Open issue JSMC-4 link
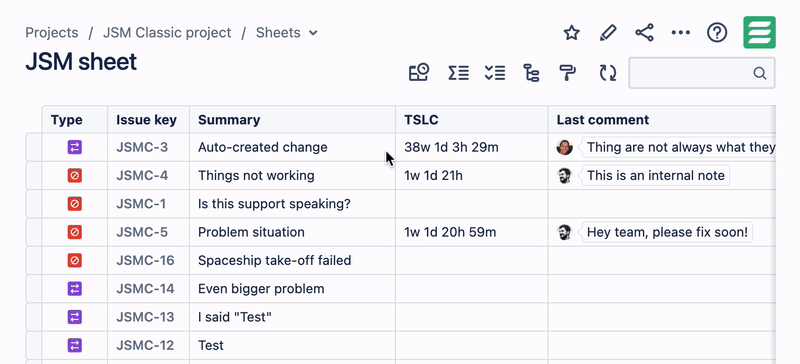This screenshot has width=800, height=364. (142, 176)
